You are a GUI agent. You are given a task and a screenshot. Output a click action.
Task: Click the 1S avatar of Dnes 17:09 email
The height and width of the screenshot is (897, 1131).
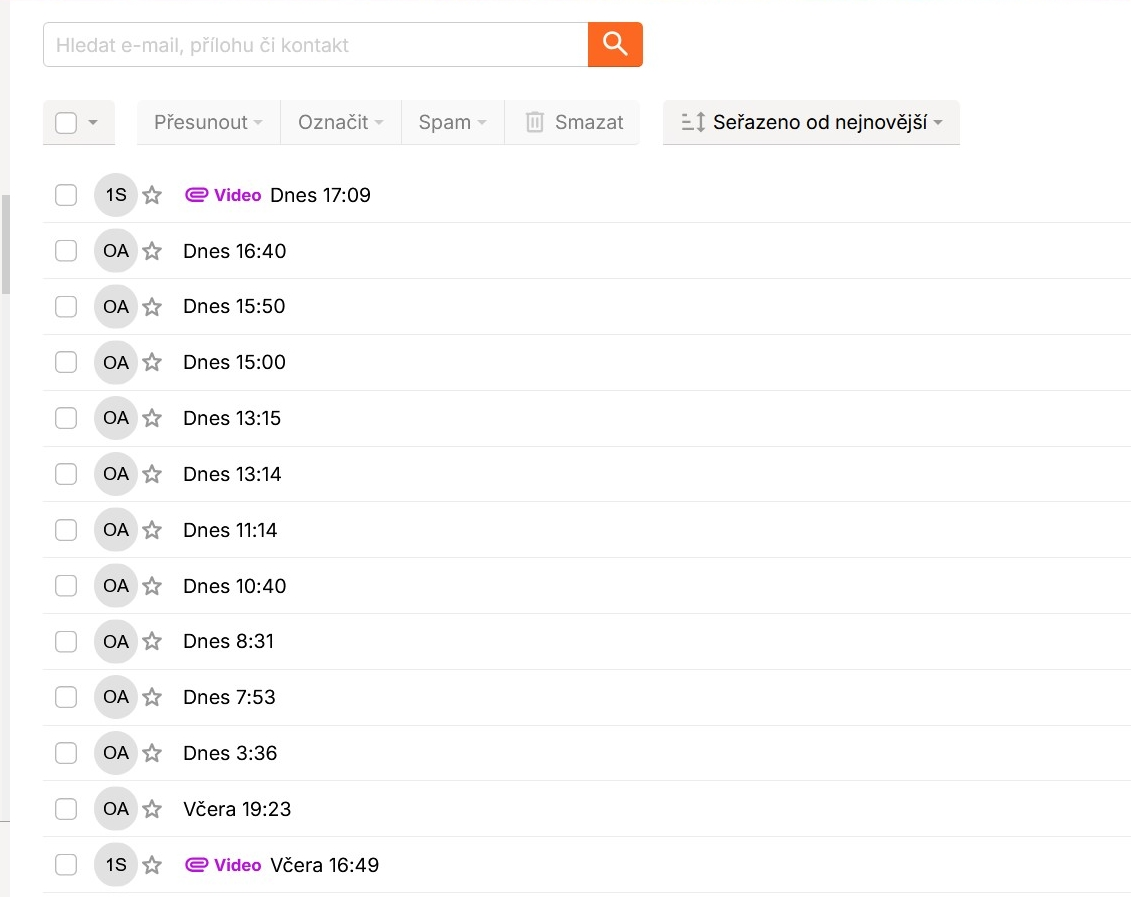click(x=115, y=195)
